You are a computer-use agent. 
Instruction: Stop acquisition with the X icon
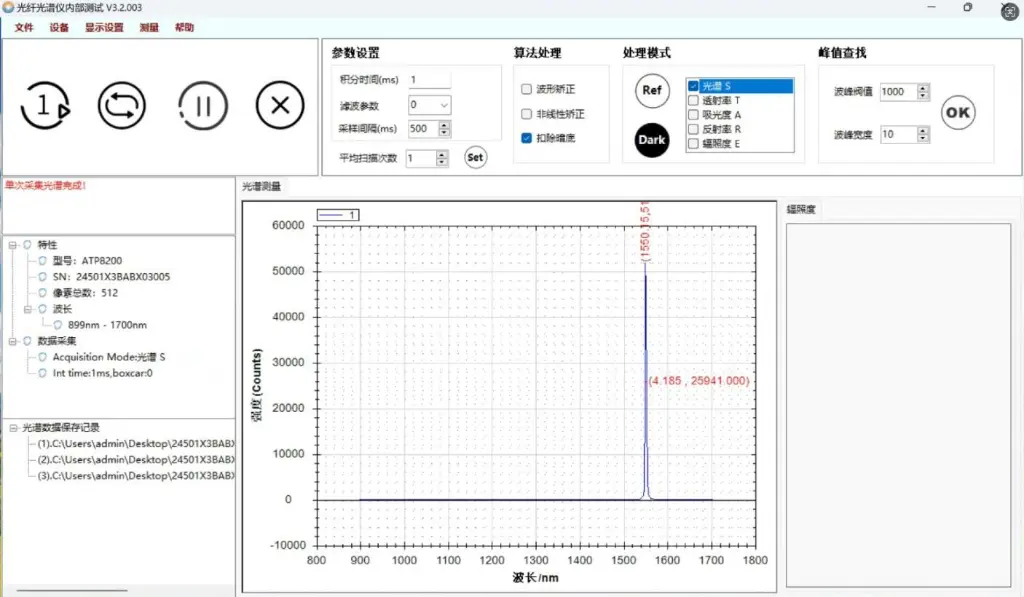280,105
